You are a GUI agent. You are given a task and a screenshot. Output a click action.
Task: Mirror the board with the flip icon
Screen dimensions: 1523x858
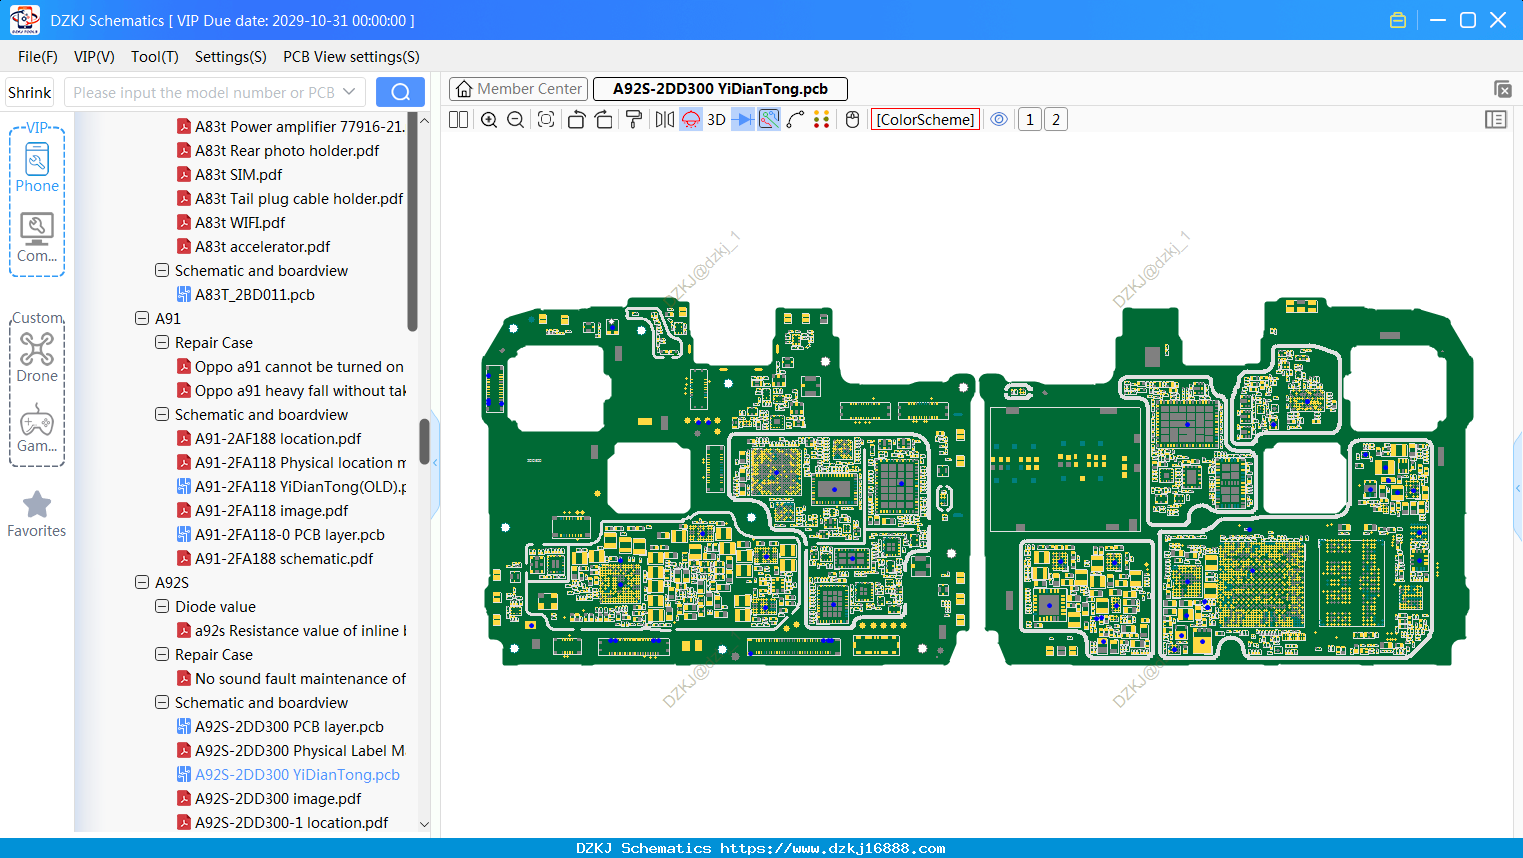coord(665,120)
